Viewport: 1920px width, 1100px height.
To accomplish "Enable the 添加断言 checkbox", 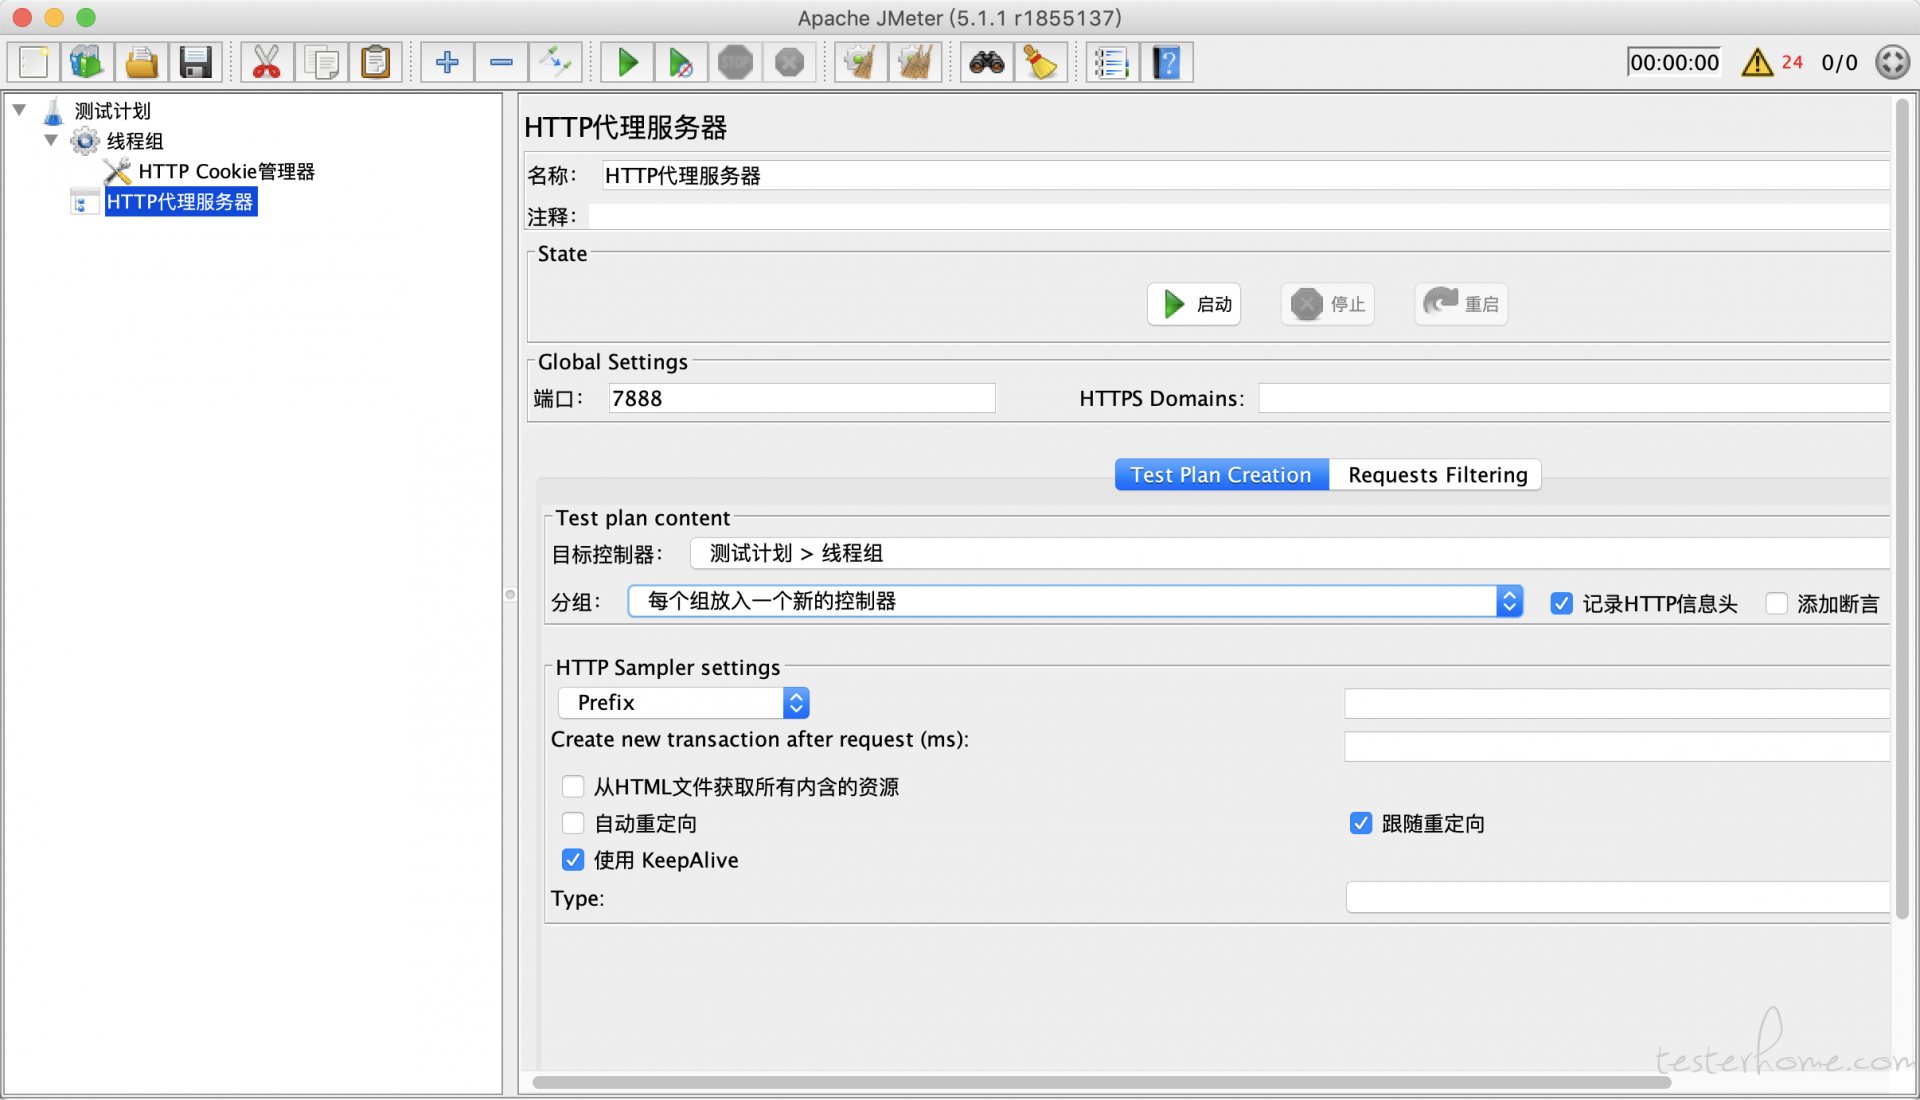I will pyautogui.click(x=1776, y=603).
